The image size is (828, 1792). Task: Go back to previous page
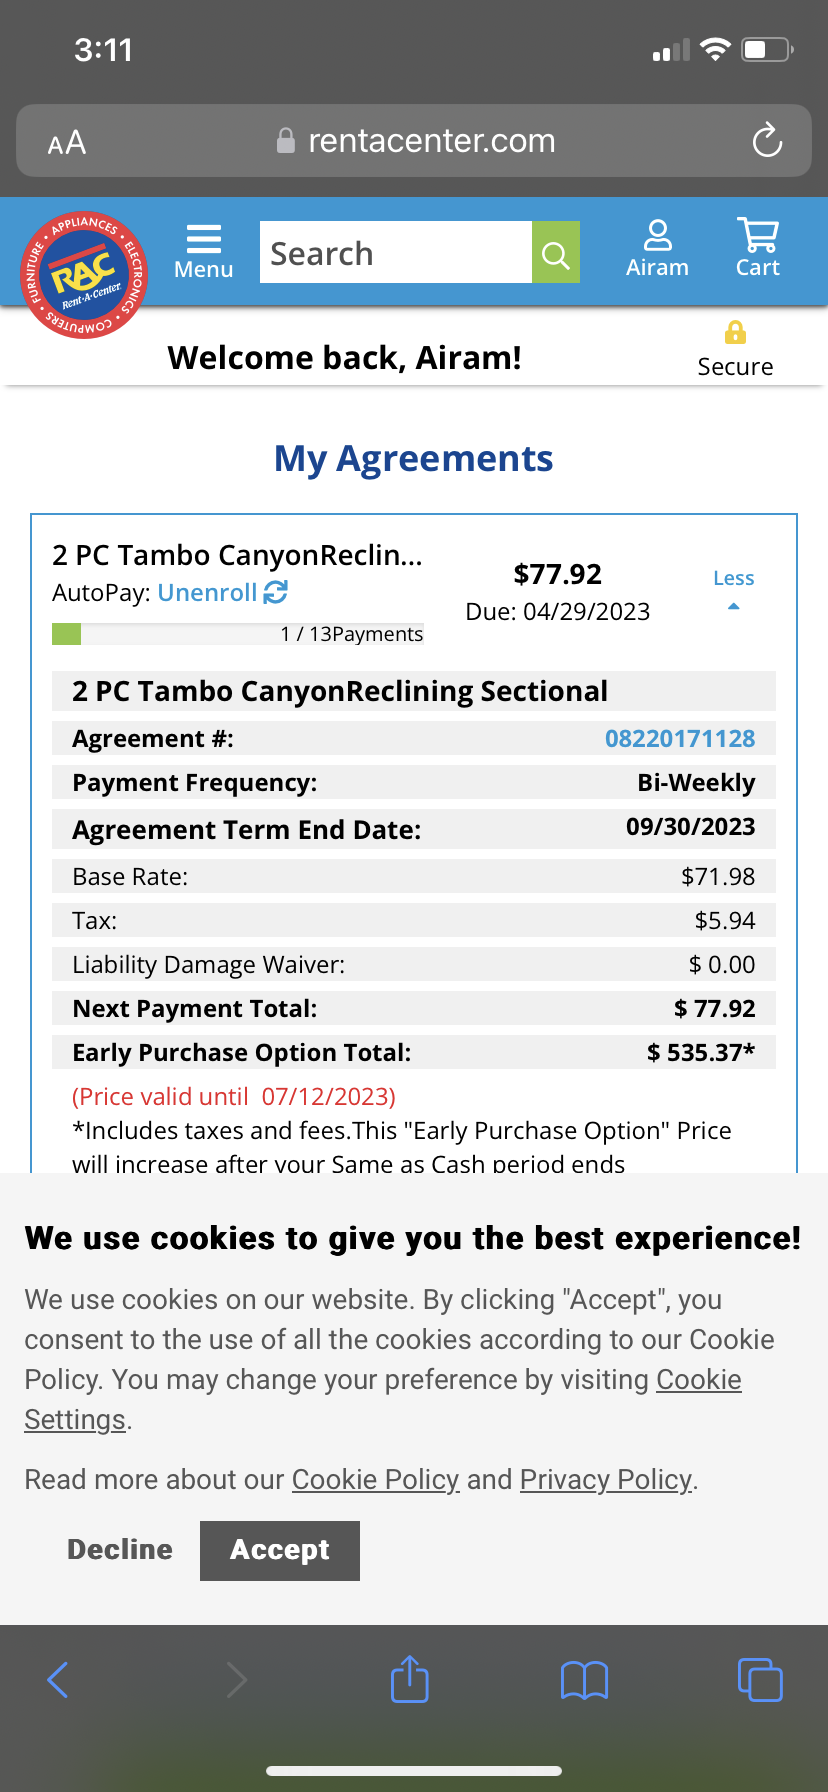[x=58, y=1679]
